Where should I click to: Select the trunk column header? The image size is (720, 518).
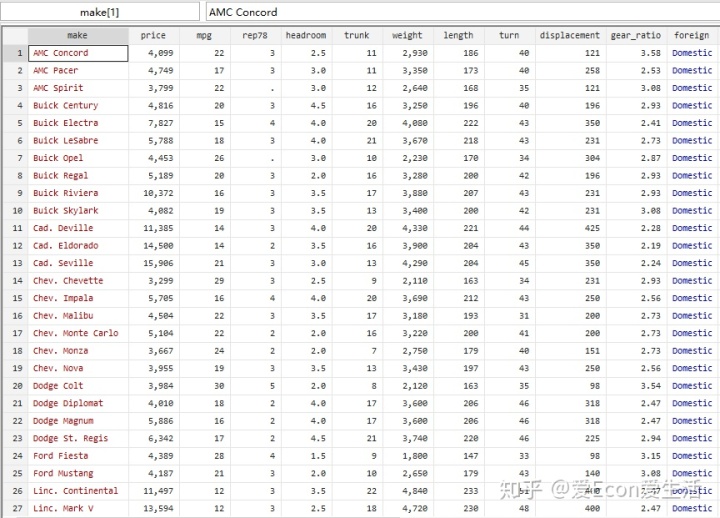coord(357,35)
